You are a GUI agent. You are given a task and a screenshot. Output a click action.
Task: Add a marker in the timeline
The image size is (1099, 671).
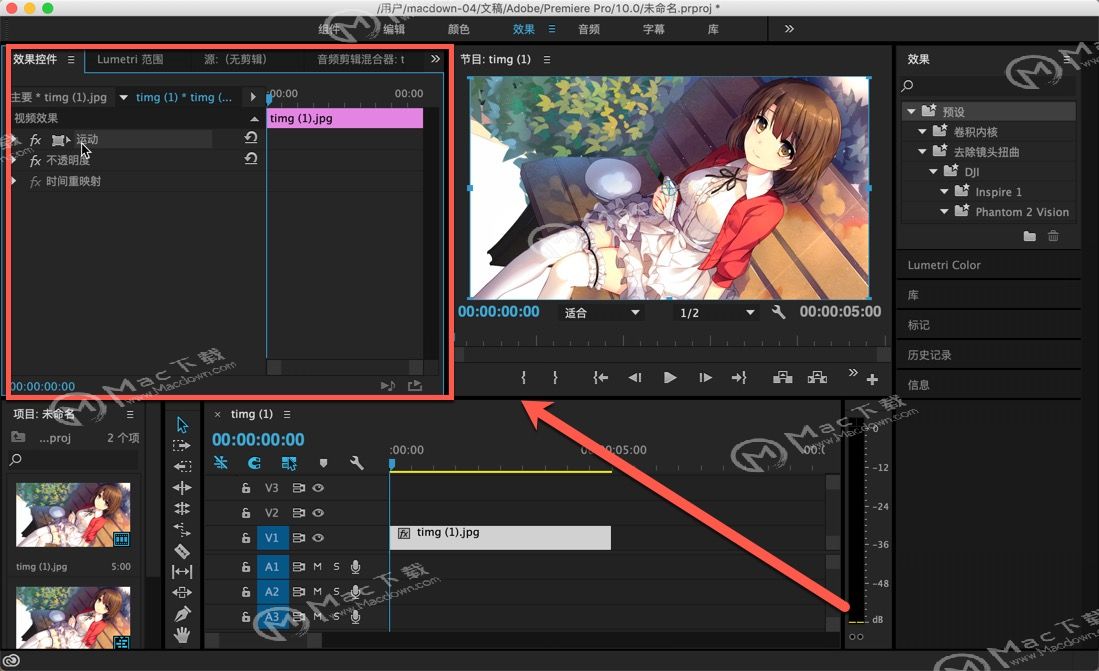pos(323,463)
